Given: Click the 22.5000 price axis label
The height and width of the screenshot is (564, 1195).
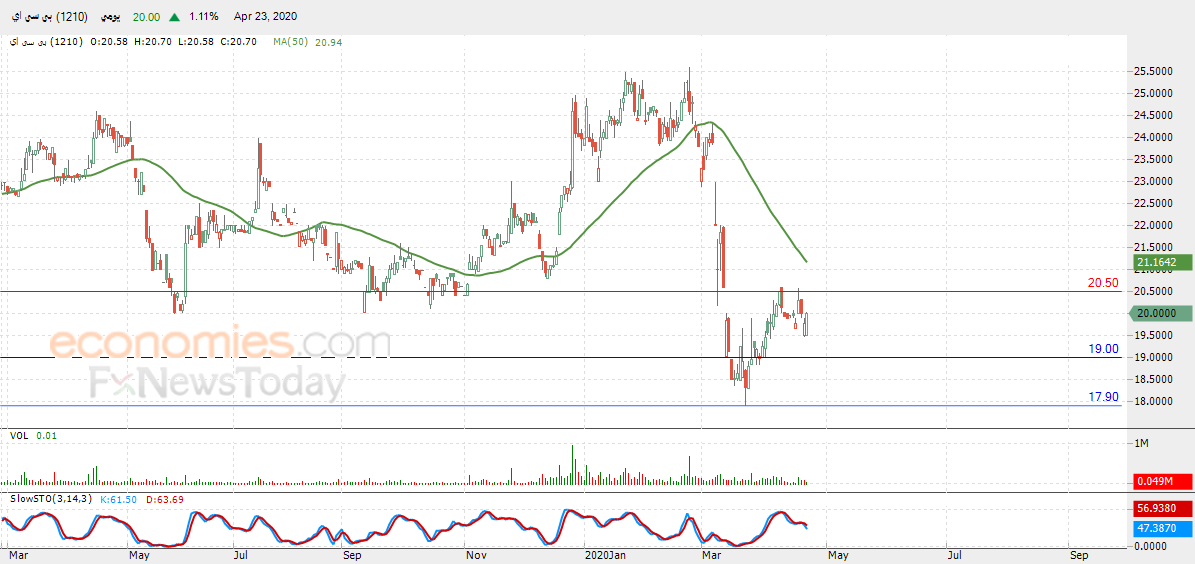Looking at the screenshot, I should pyautogui.click(x=1154, y=203).
